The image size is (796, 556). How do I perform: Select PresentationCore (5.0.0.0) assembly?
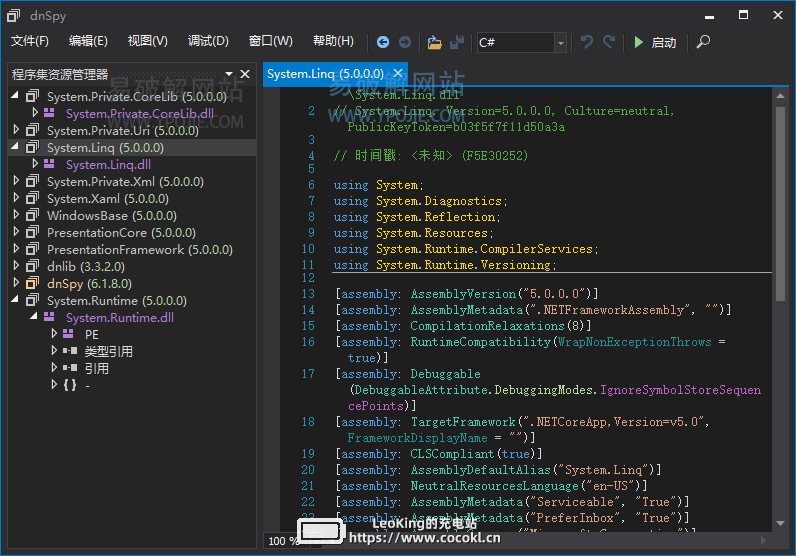click(121, 233)
